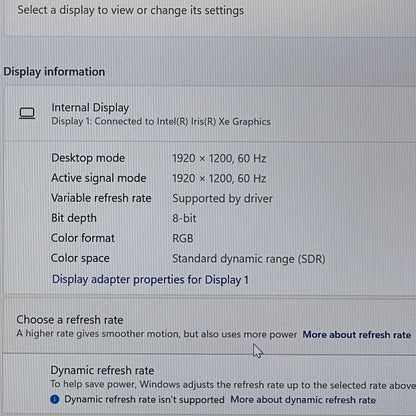Click the laptop icon beside Internal Display
Image resolution: width=416 pixels, height=416 pixels.
pos(27,113)
